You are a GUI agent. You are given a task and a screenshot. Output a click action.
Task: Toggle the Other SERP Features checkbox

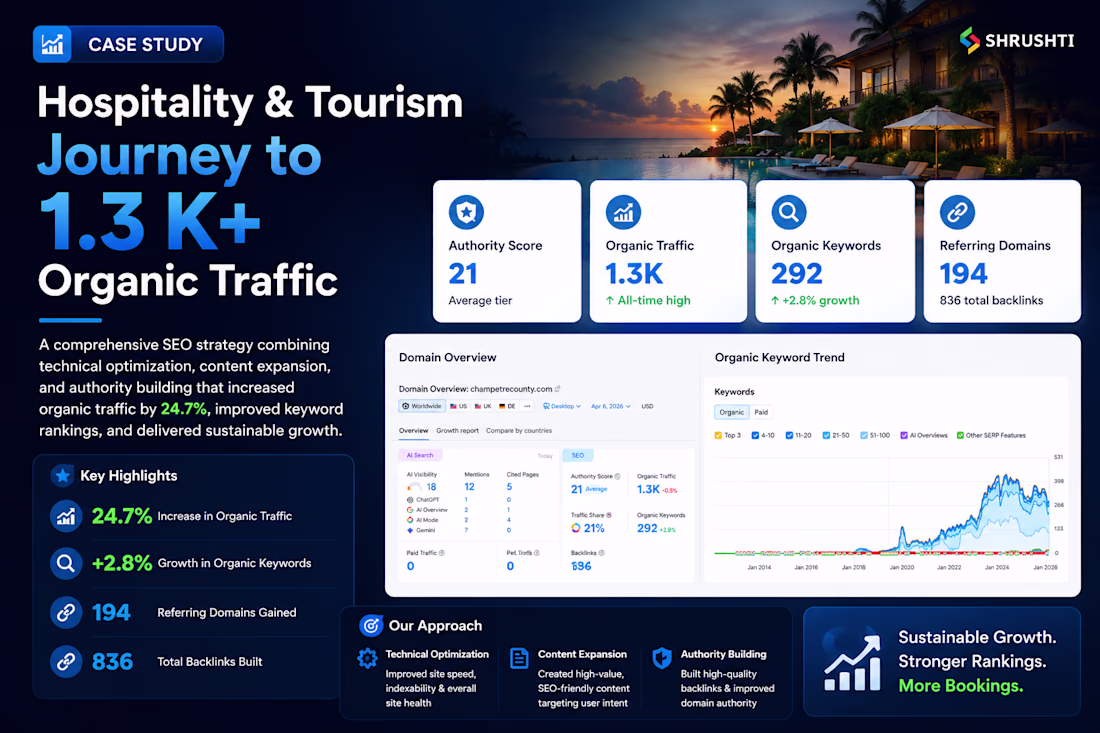(x=960, y=436)
